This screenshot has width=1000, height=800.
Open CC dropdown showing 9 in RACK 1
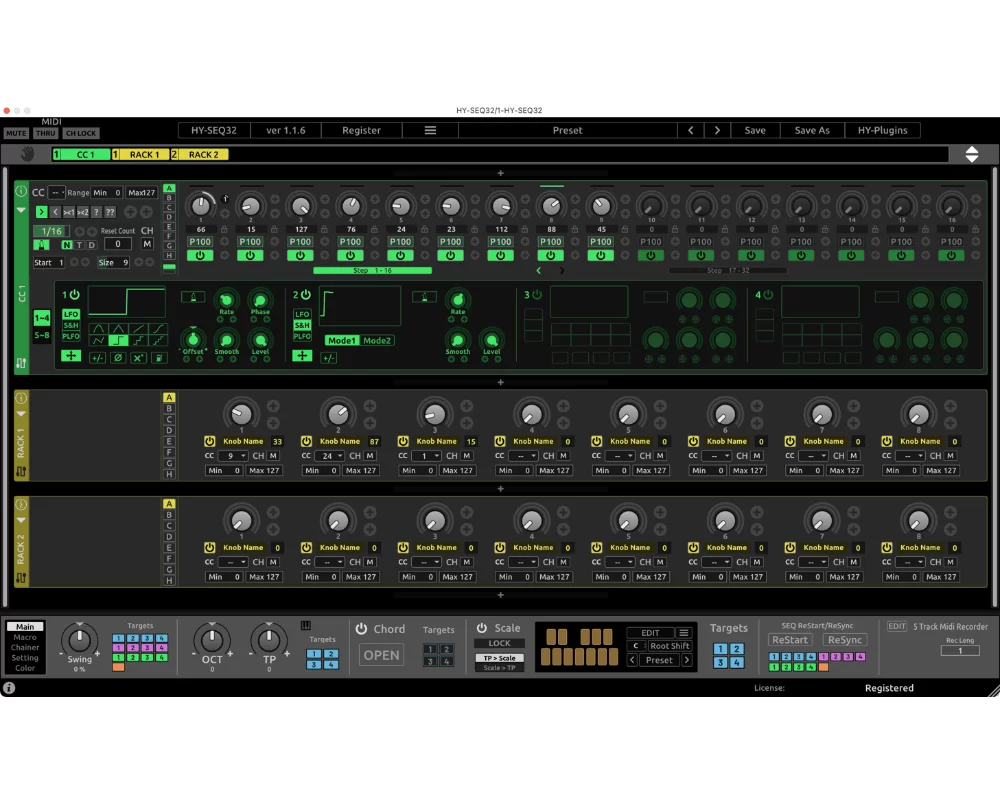(x=233, y=456)
